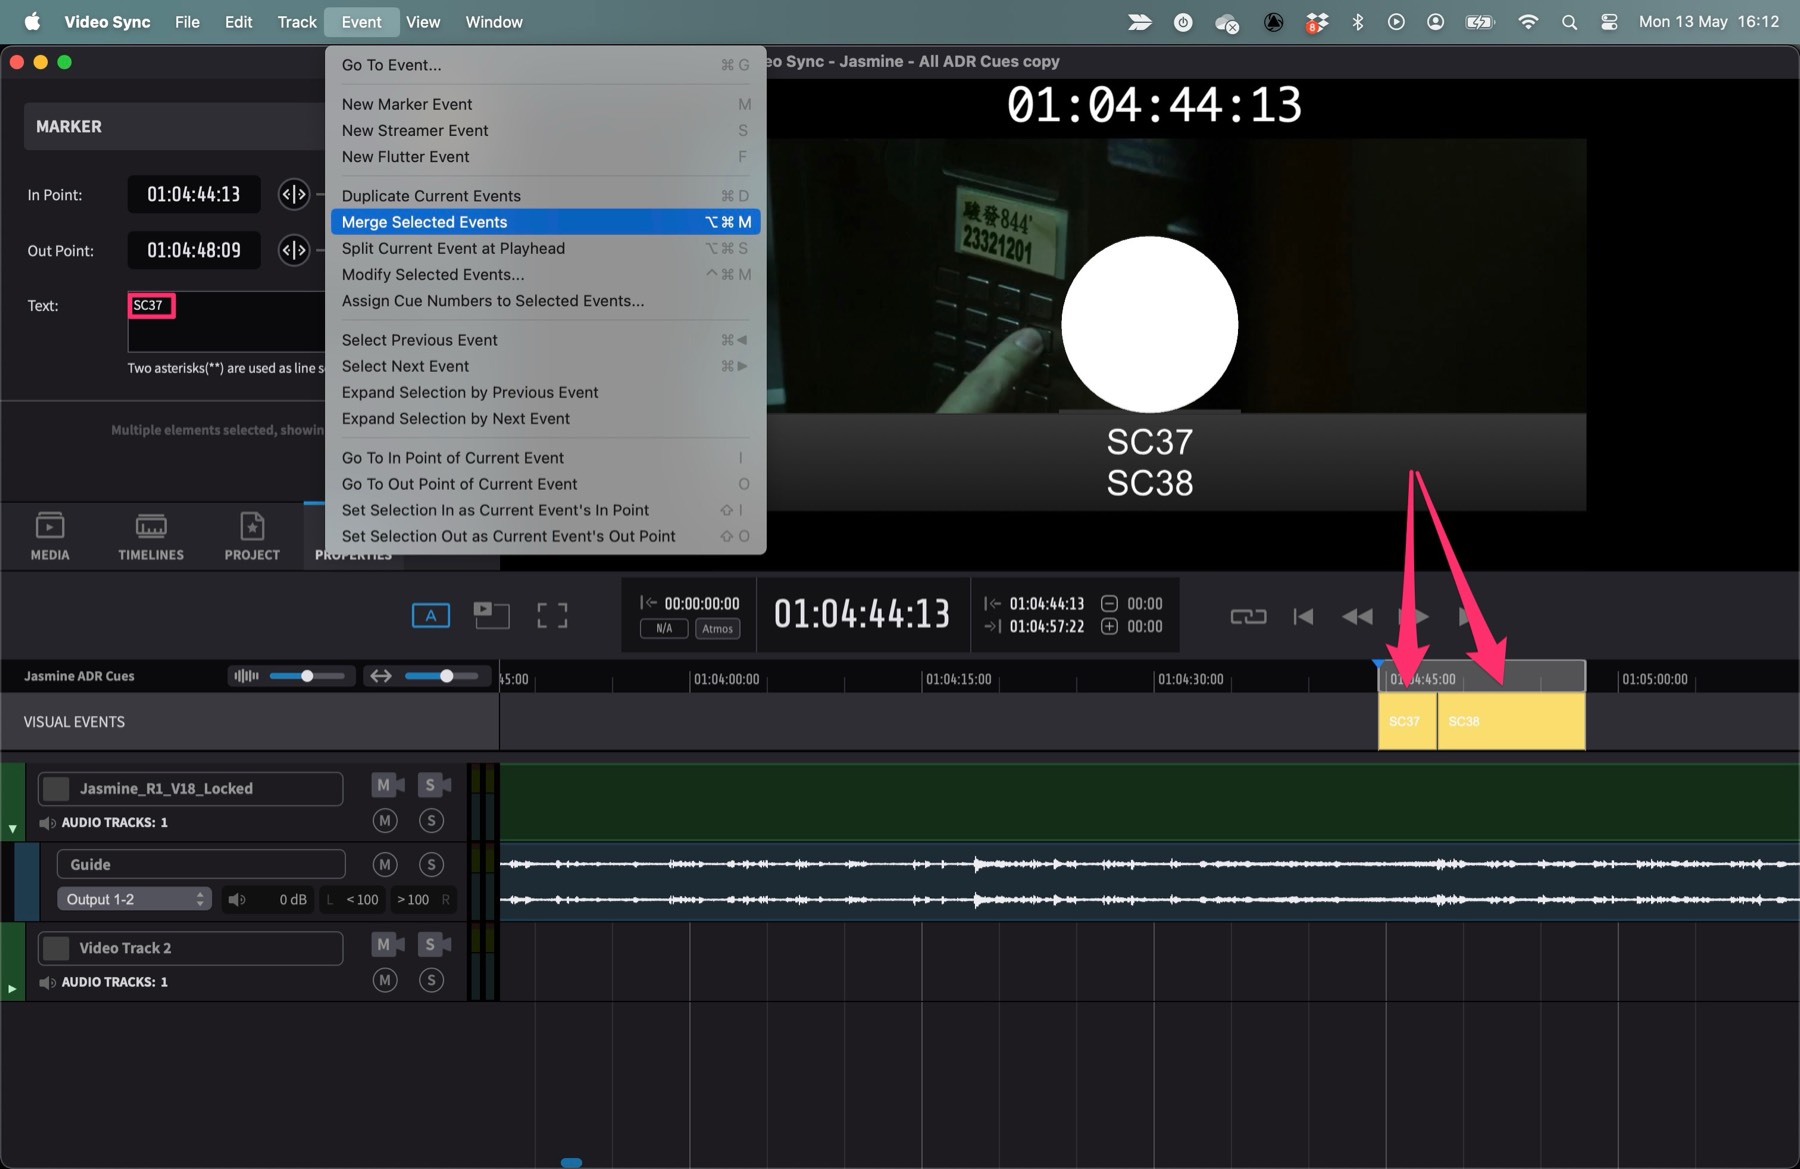Choose Assign Cue Numbers to Selected Events
The height and width of the screenshot is (1169, 1800).
[x=546, y=300]
